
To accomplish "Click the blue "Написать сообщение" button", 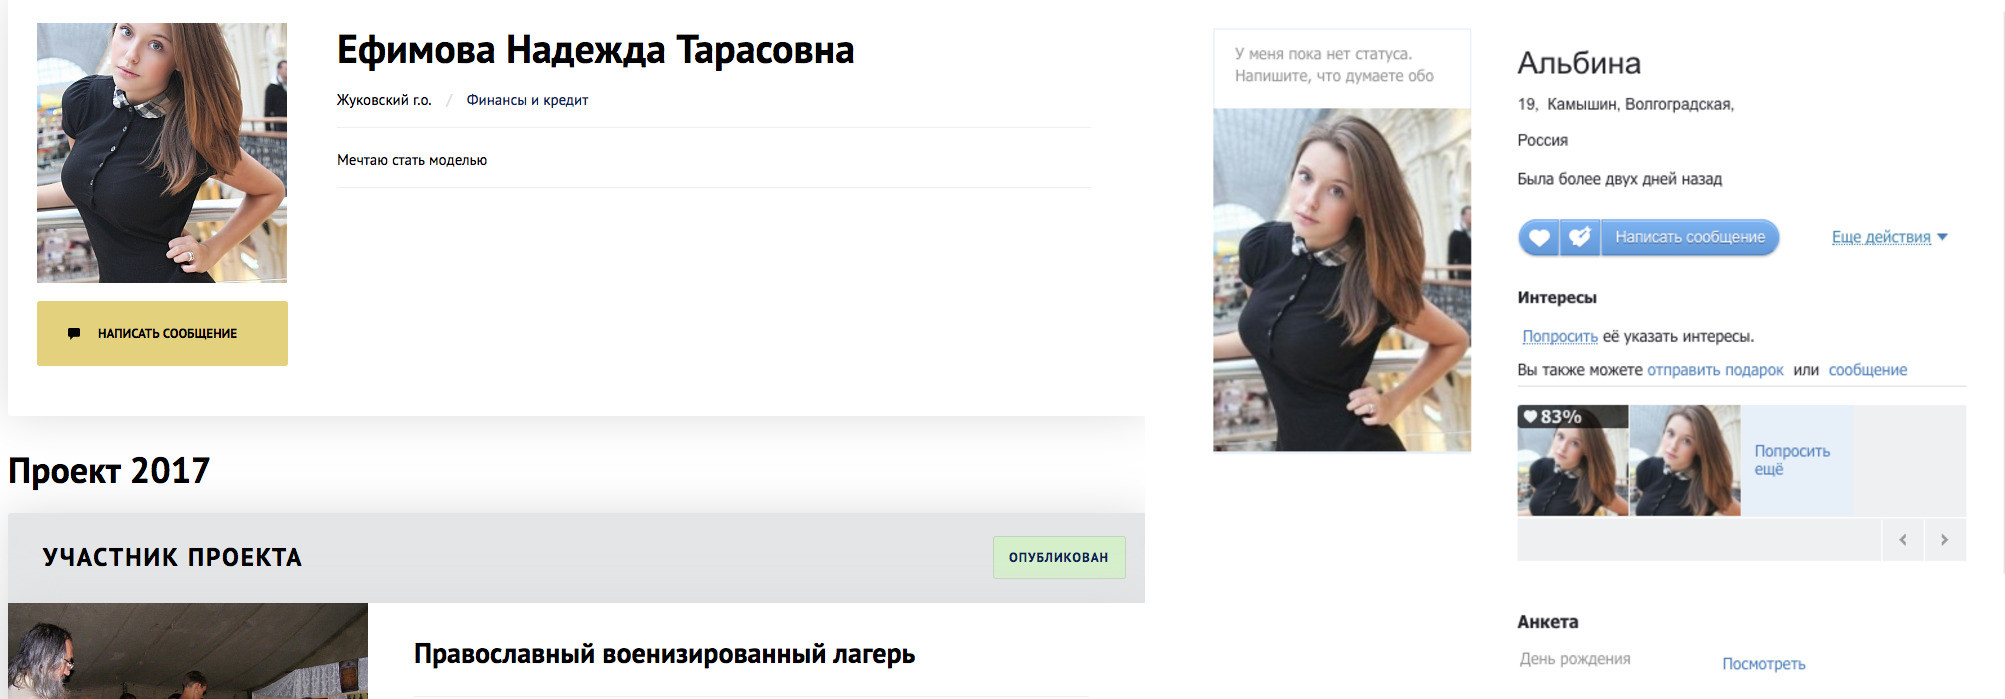I will click(x=1690, y=238).
